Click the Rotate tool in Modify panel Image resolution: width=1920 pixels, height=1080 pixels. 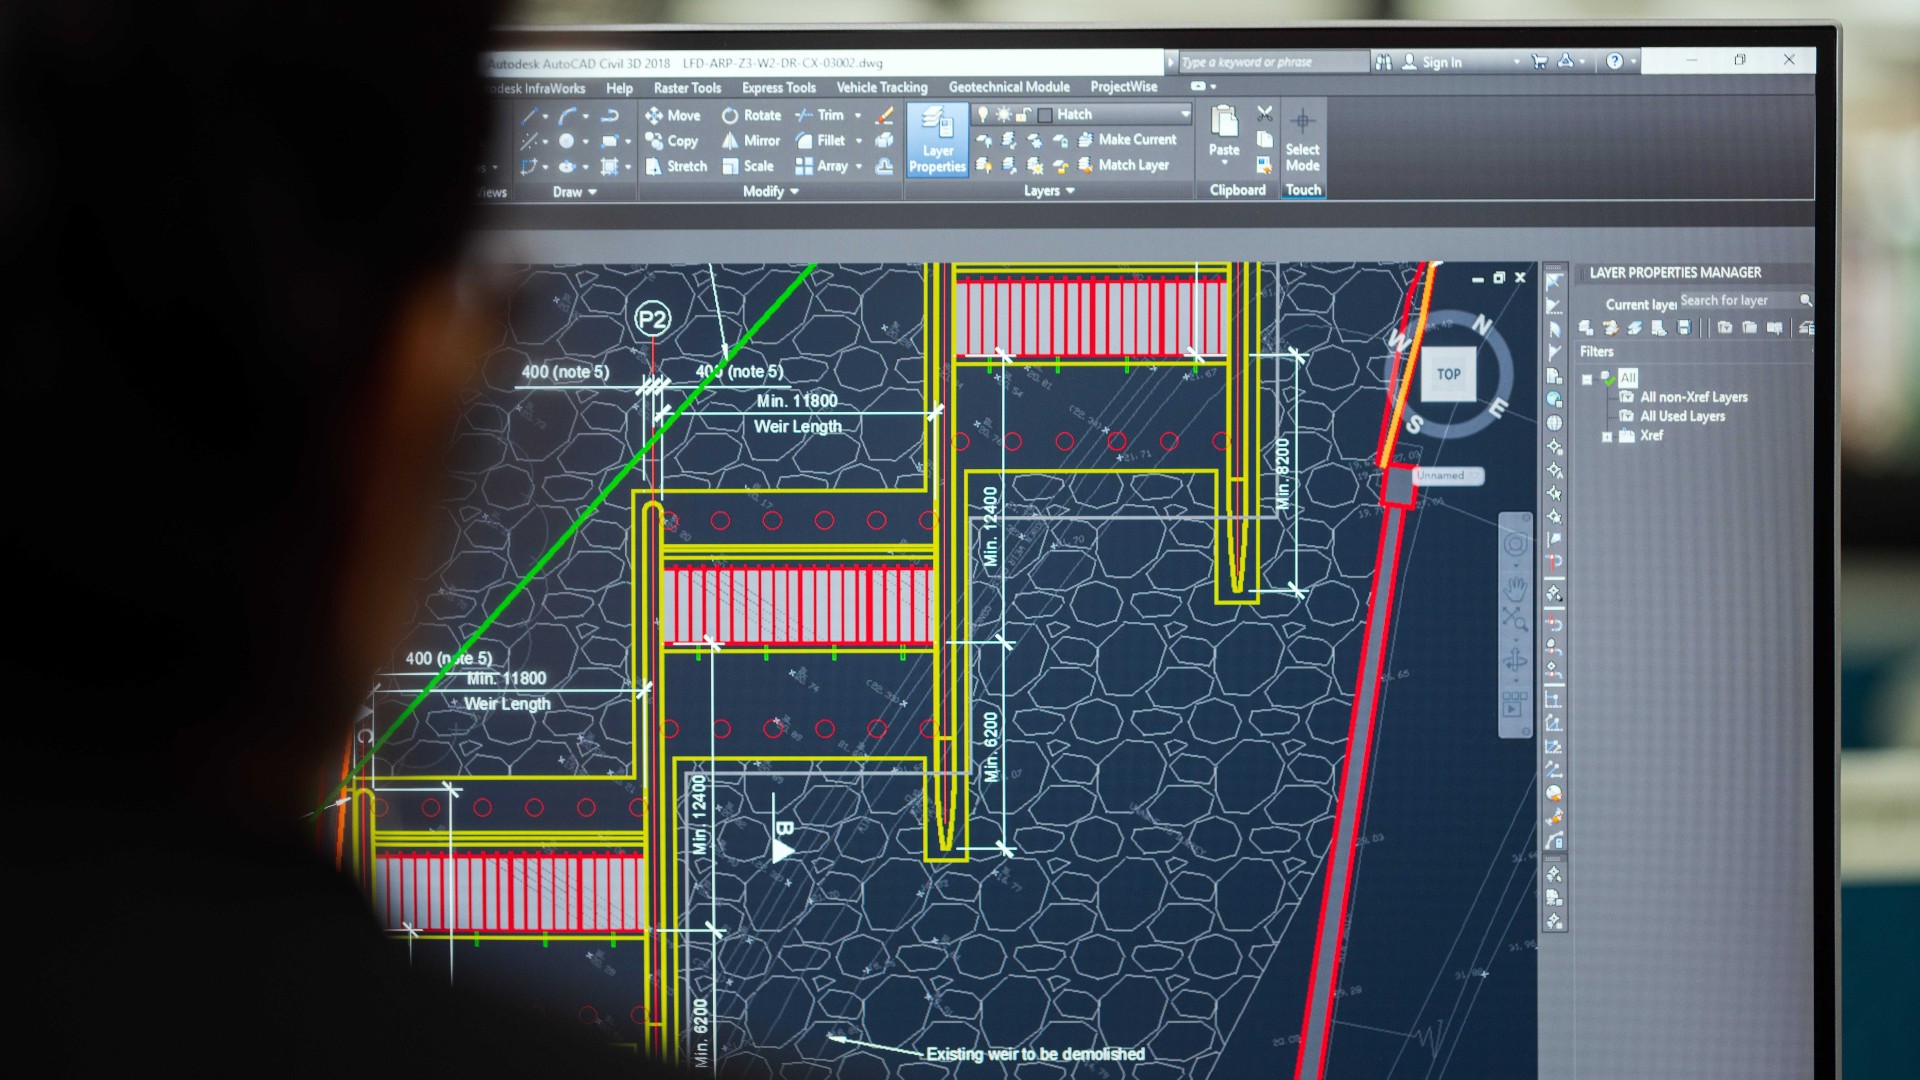pos(751,115)
